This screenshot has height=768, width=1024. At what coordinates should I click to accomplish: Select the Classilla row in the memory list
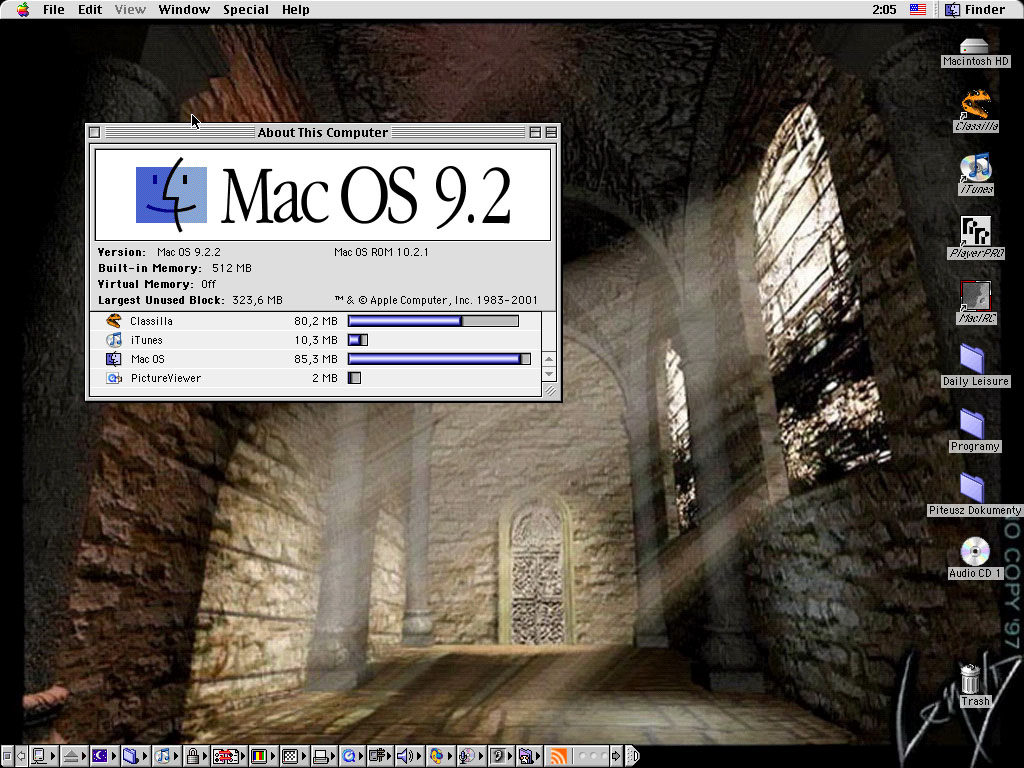click(315, 321)
